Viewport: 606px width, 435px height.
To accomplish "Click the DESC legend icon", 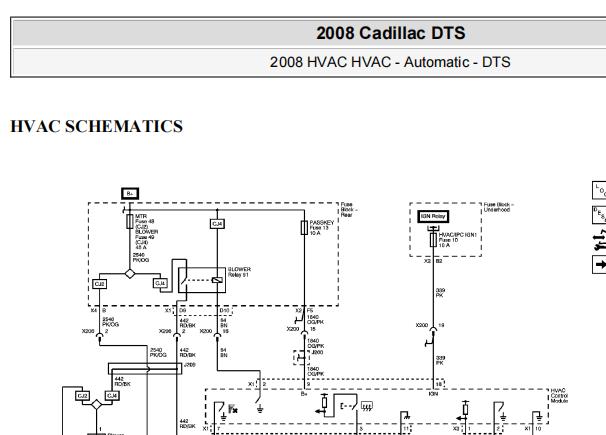I will pos(599,215).
